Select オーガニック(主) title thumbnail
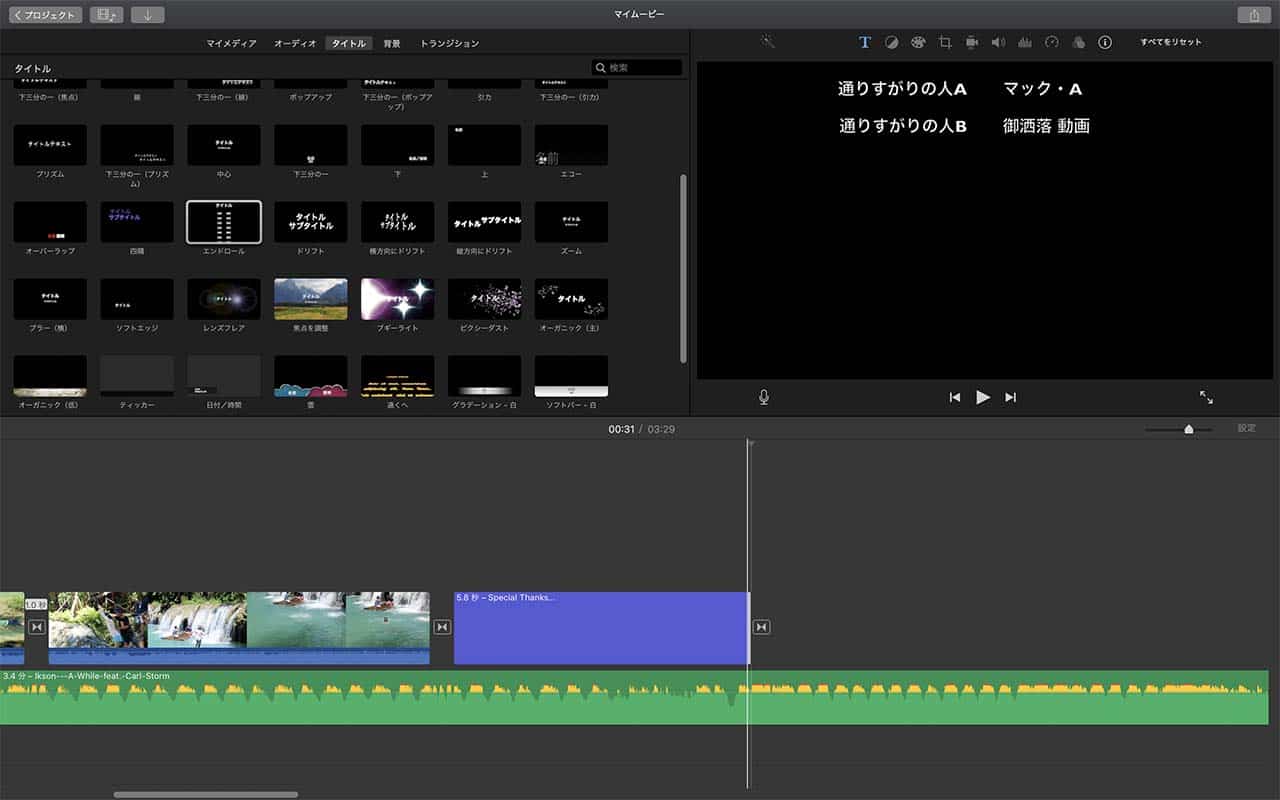Screen dimensions: 1280x800 [571, 299]
